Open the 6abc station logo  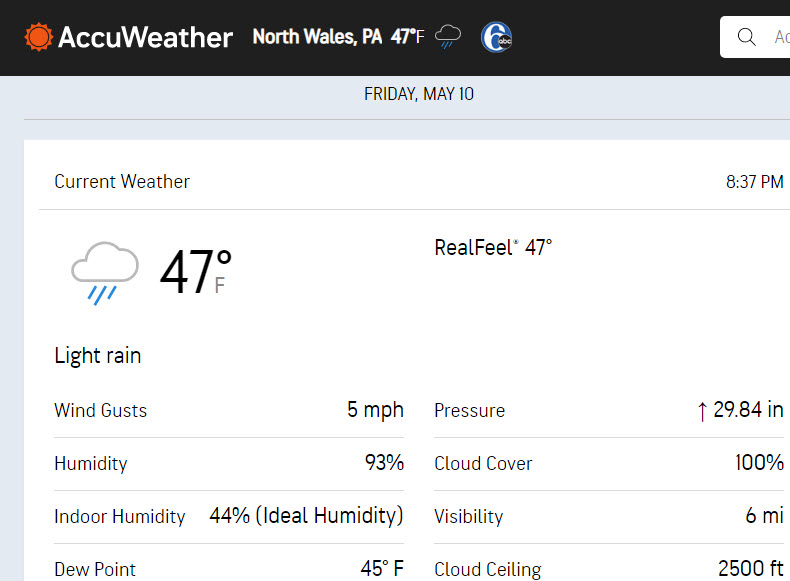pyautogui.click(x=496, y=37)
